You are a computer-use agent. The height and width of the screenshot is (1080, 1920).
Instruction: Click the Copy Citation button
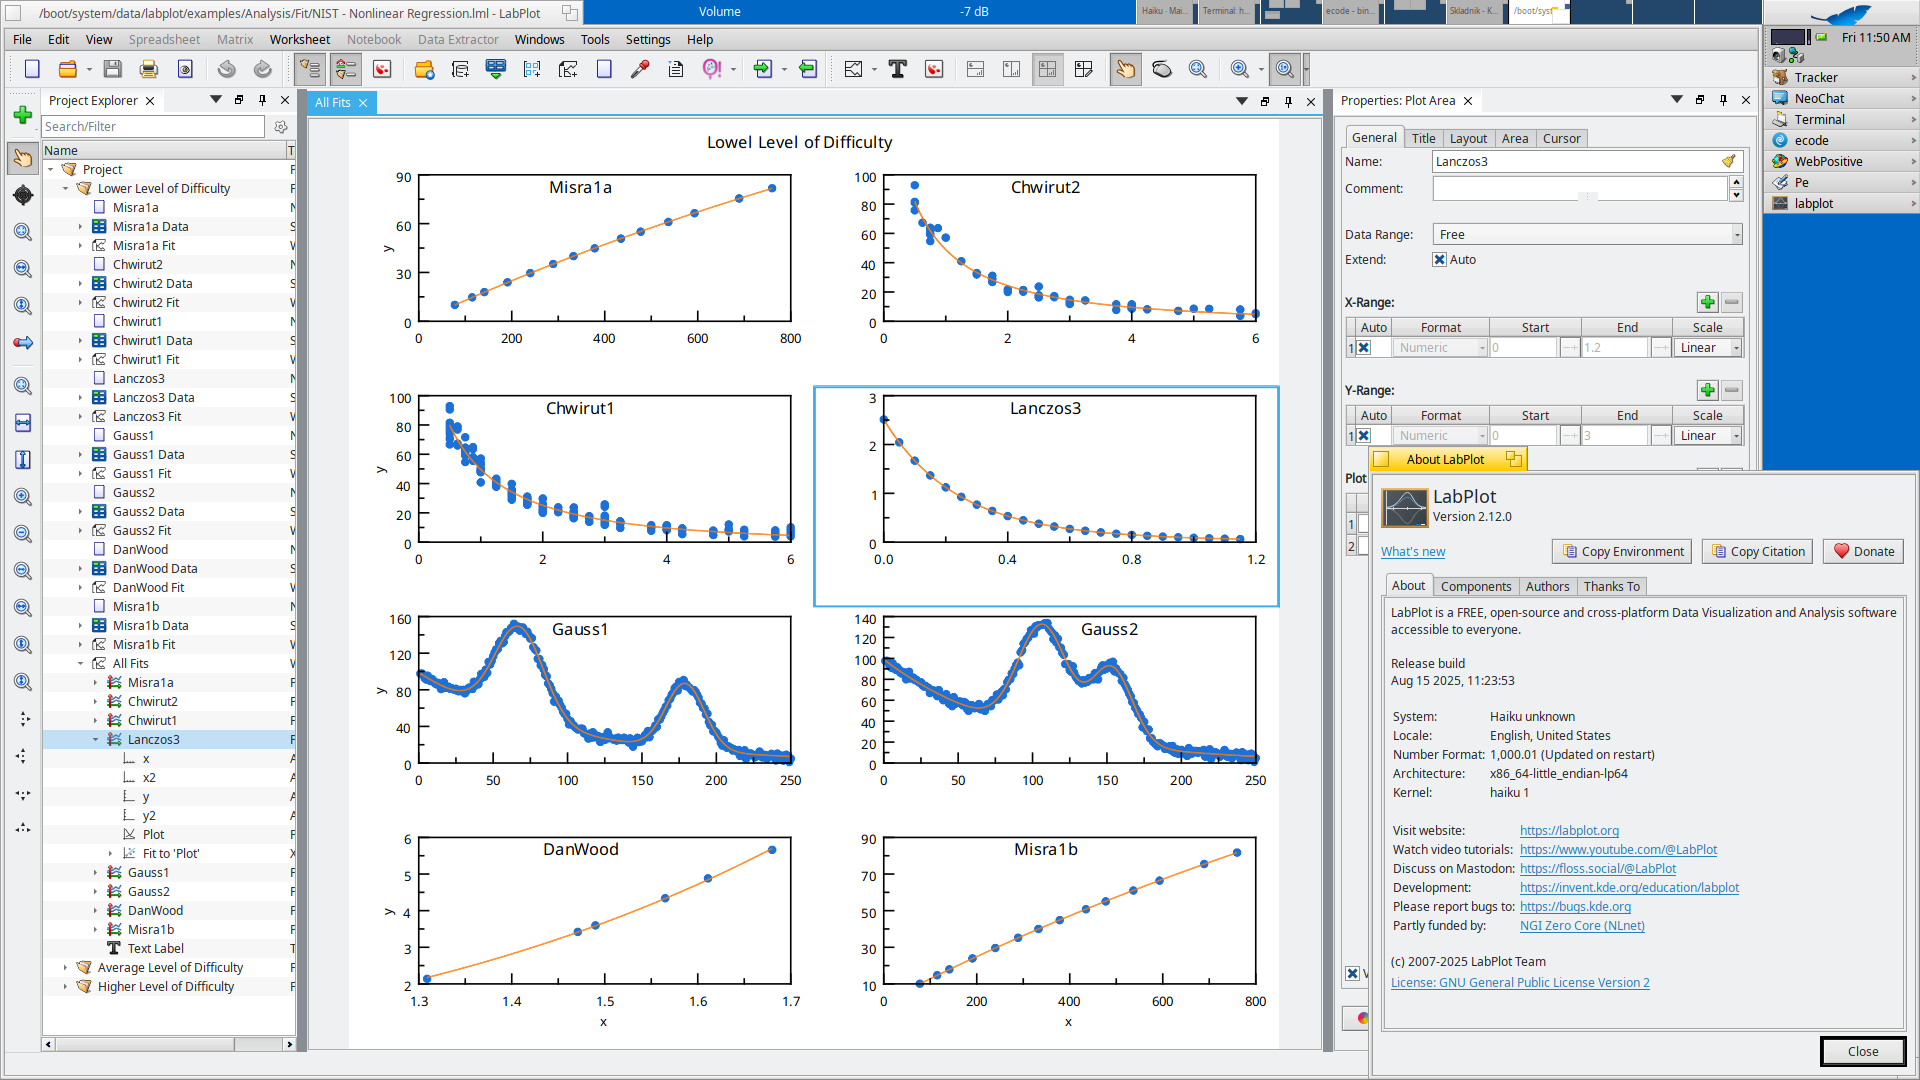(1757, 551)
